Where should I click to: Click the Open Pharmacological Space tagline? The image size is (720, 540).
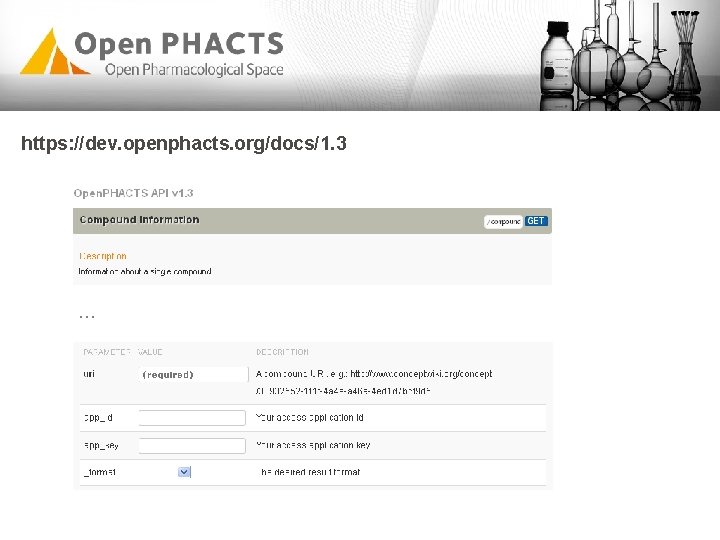coord(194,70)
